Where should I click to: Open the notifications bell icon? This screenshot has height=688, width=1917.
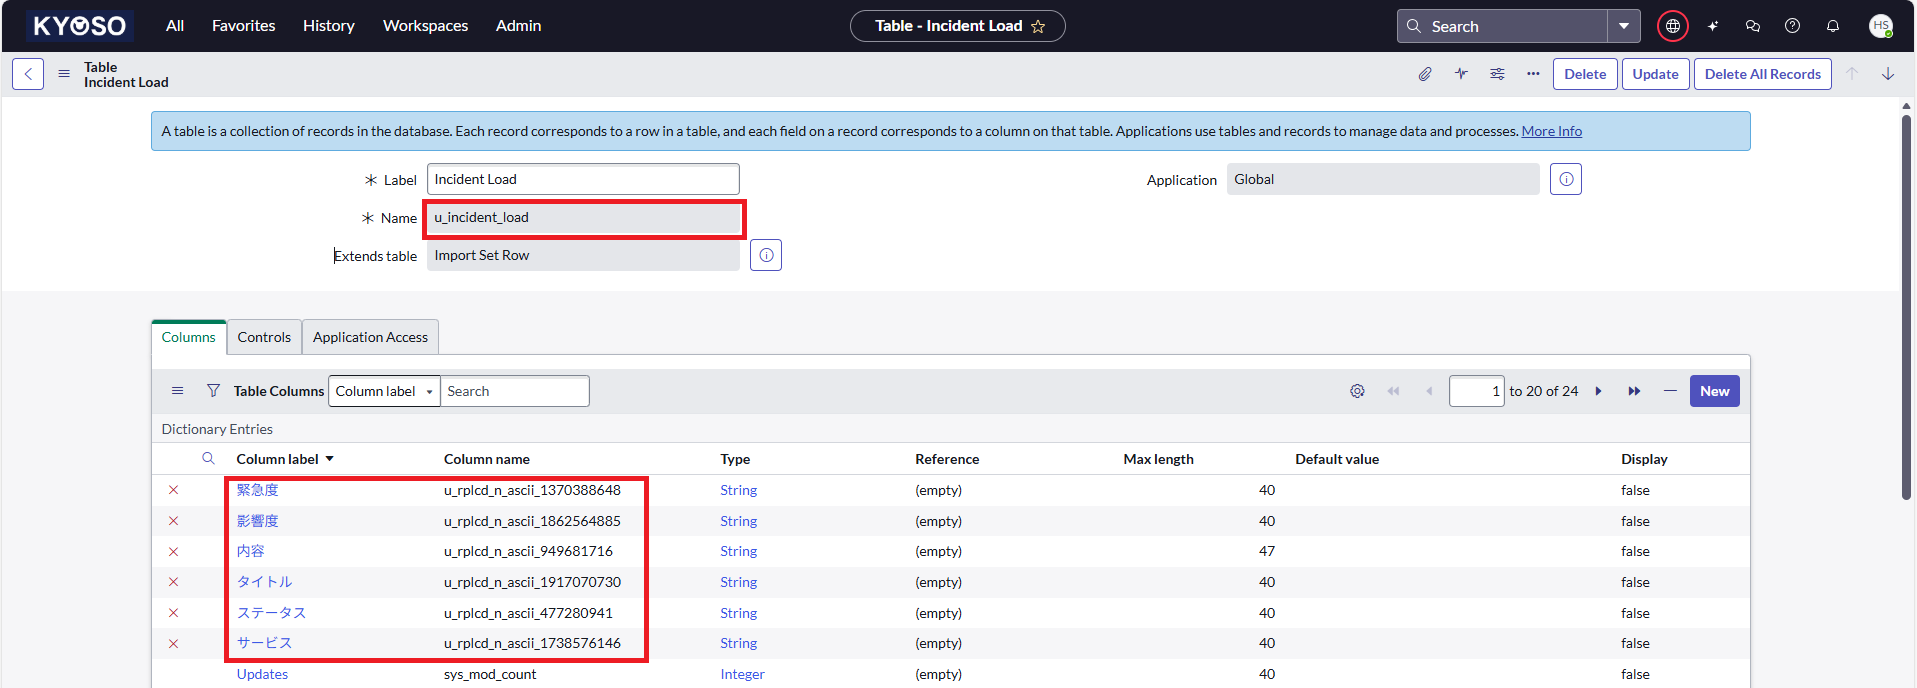click(x=1832, y=26)
